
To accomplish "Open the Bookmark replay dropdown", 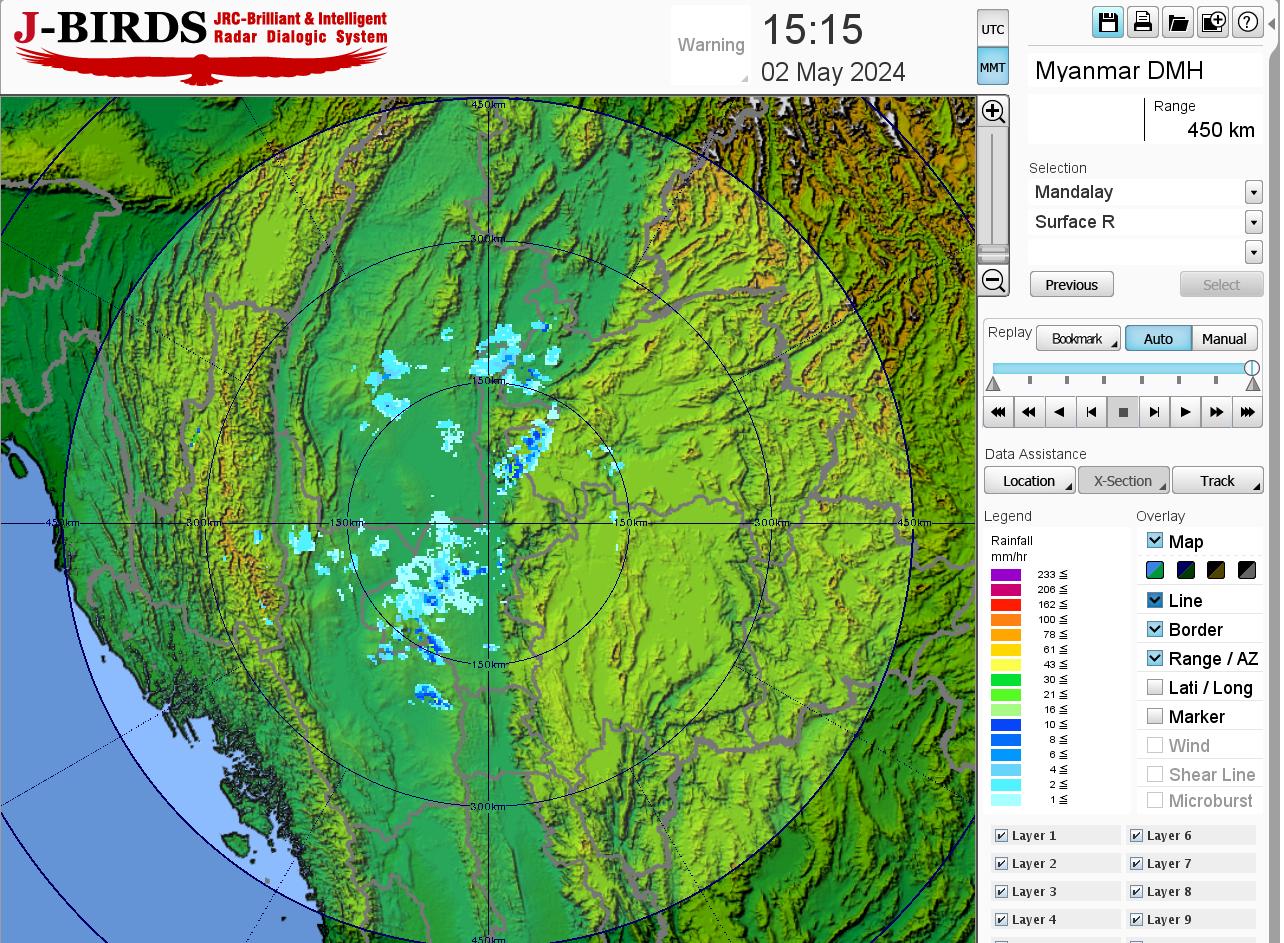I will (x=1078, y=339).
